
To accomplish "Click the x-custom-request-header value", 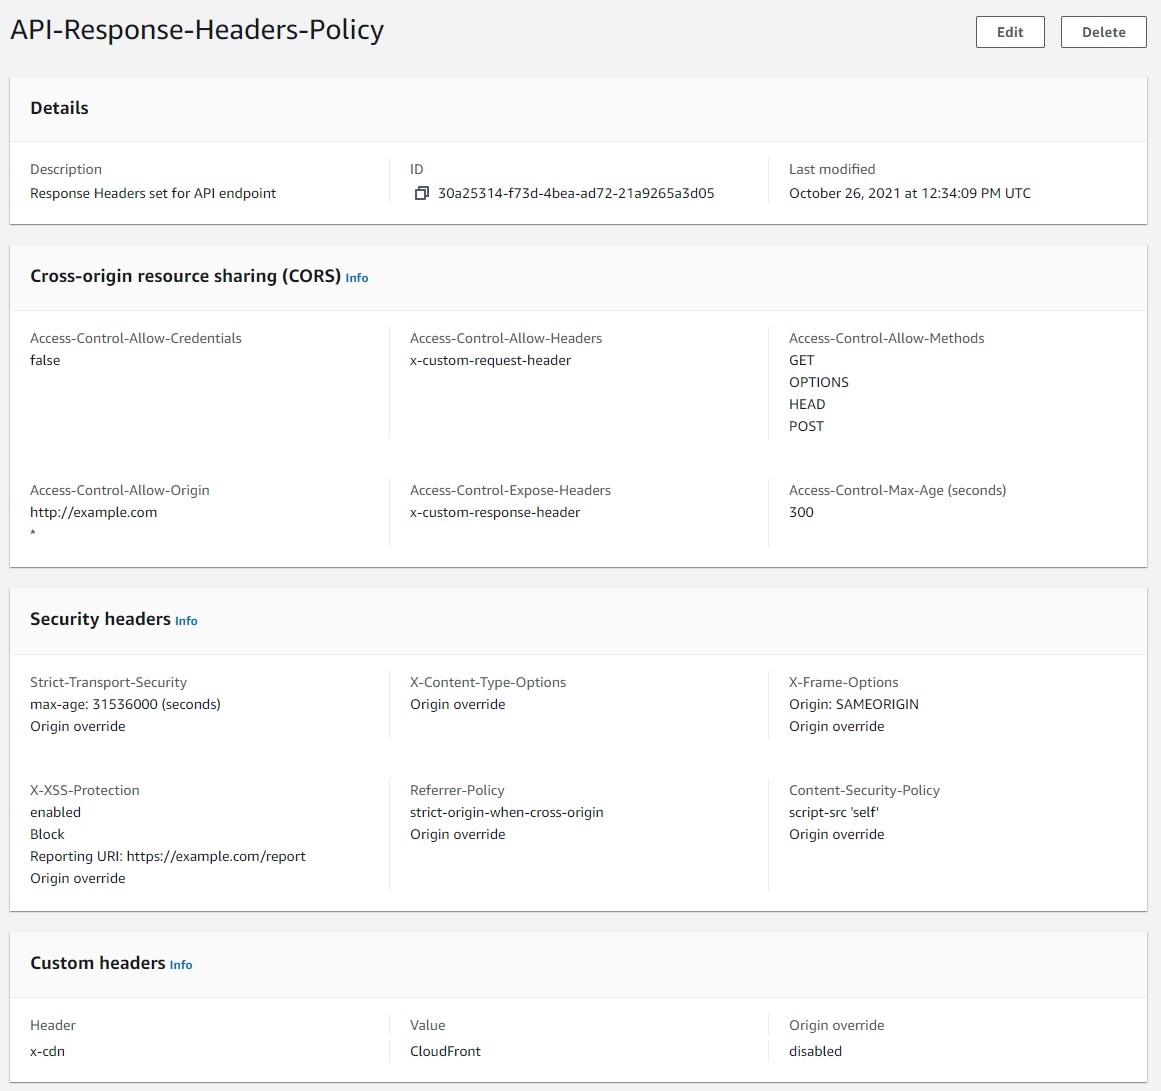I will point(490,361).
